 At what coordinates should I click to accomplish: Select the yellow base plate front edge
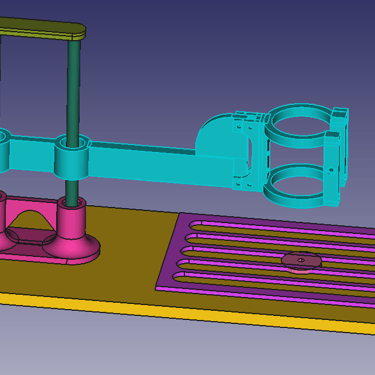click(187, 314)
